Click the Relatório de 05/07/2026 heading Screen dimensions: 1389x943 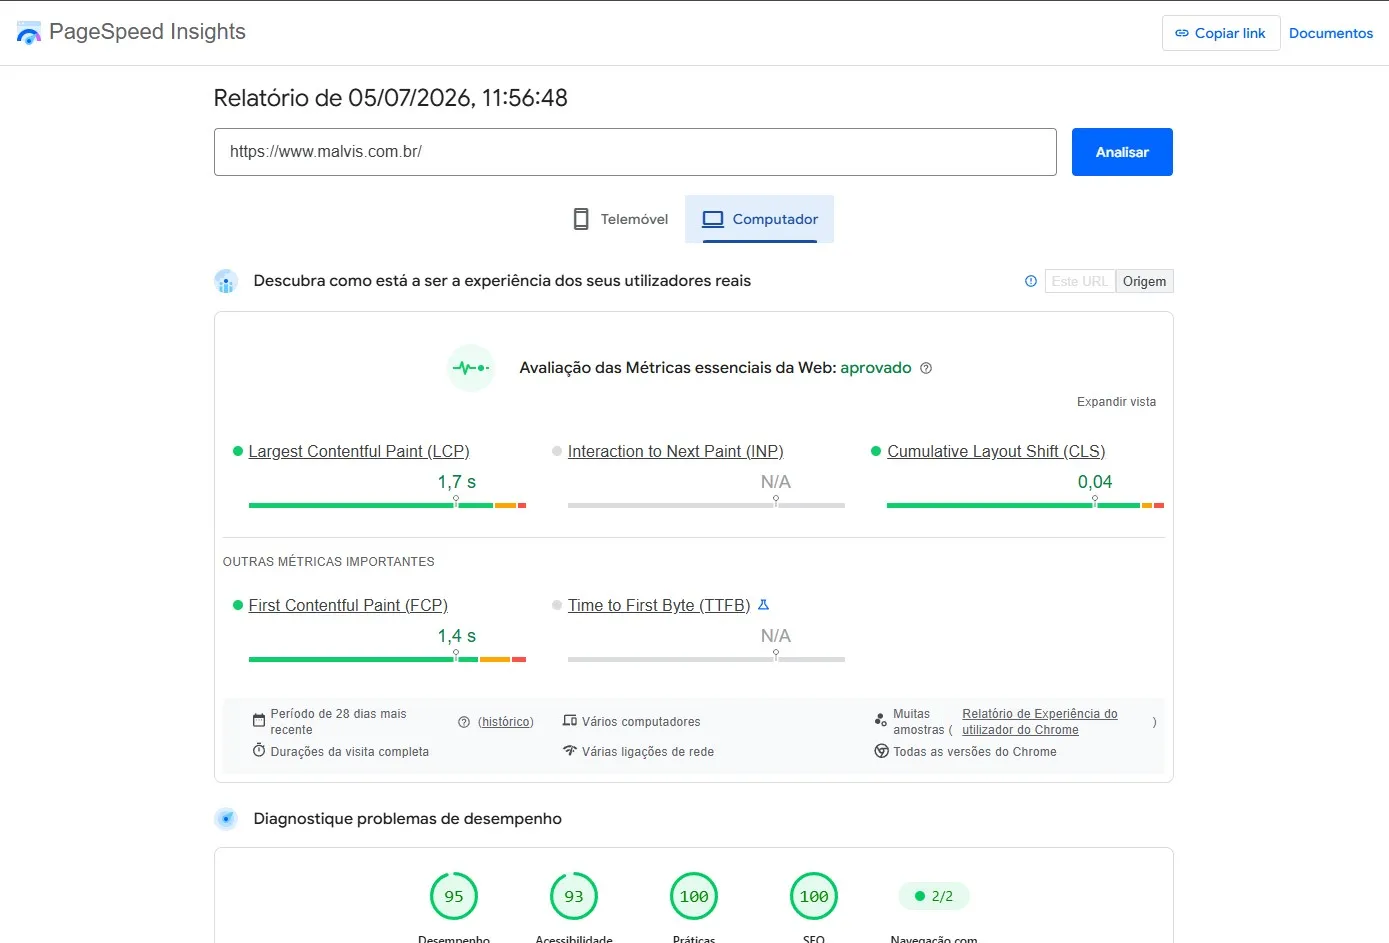[391, 98]
